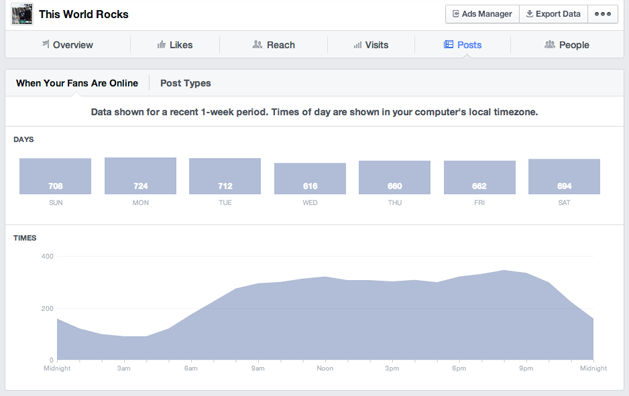Select the Sunday bar showing 708

[55, 176]
